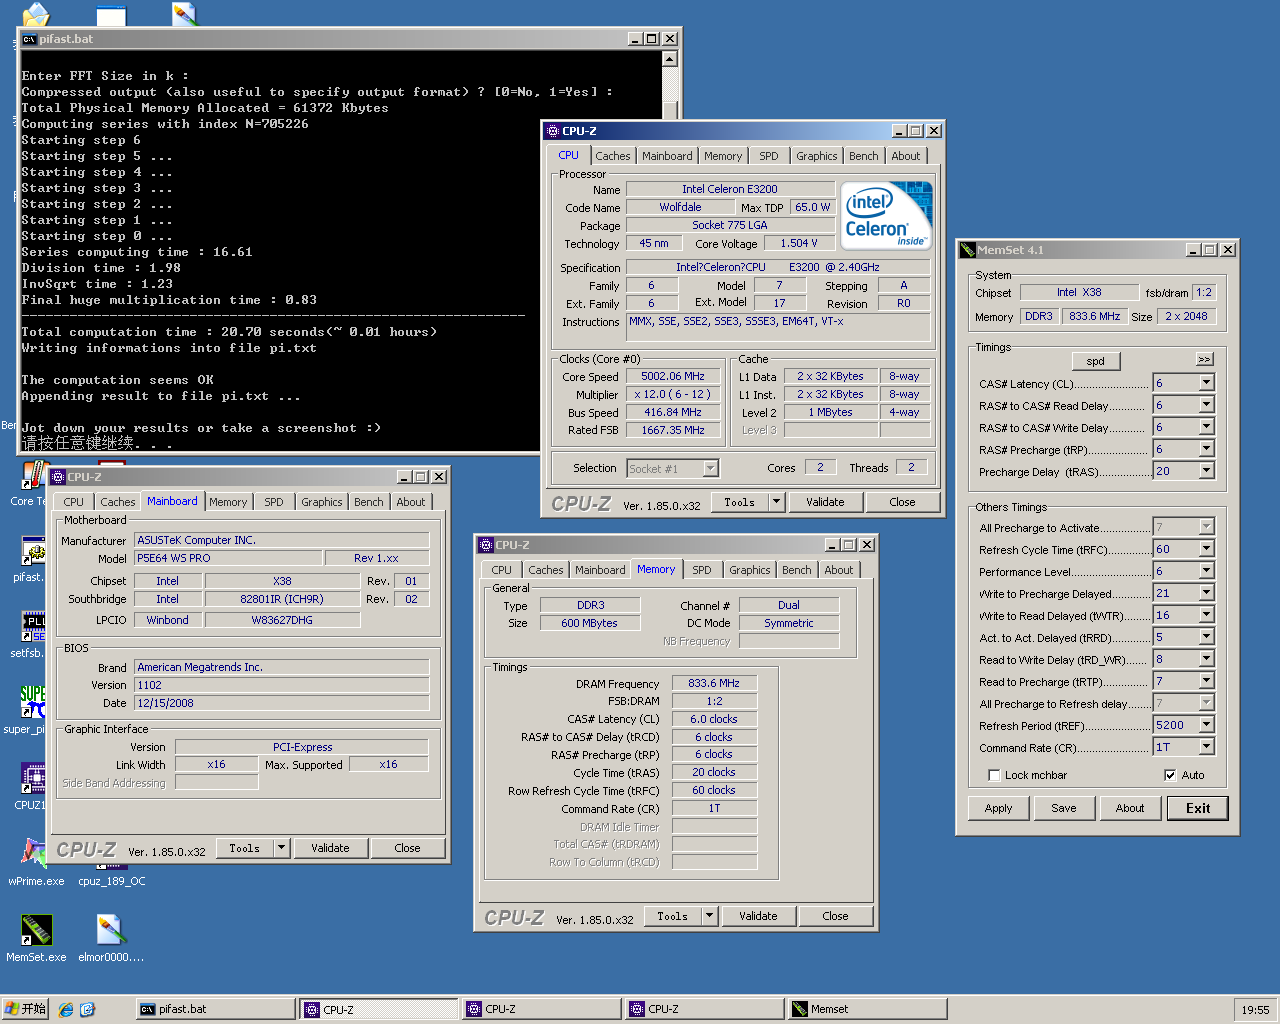Click Close in the CPU-Z Memory window

click(x=835, y=916)
